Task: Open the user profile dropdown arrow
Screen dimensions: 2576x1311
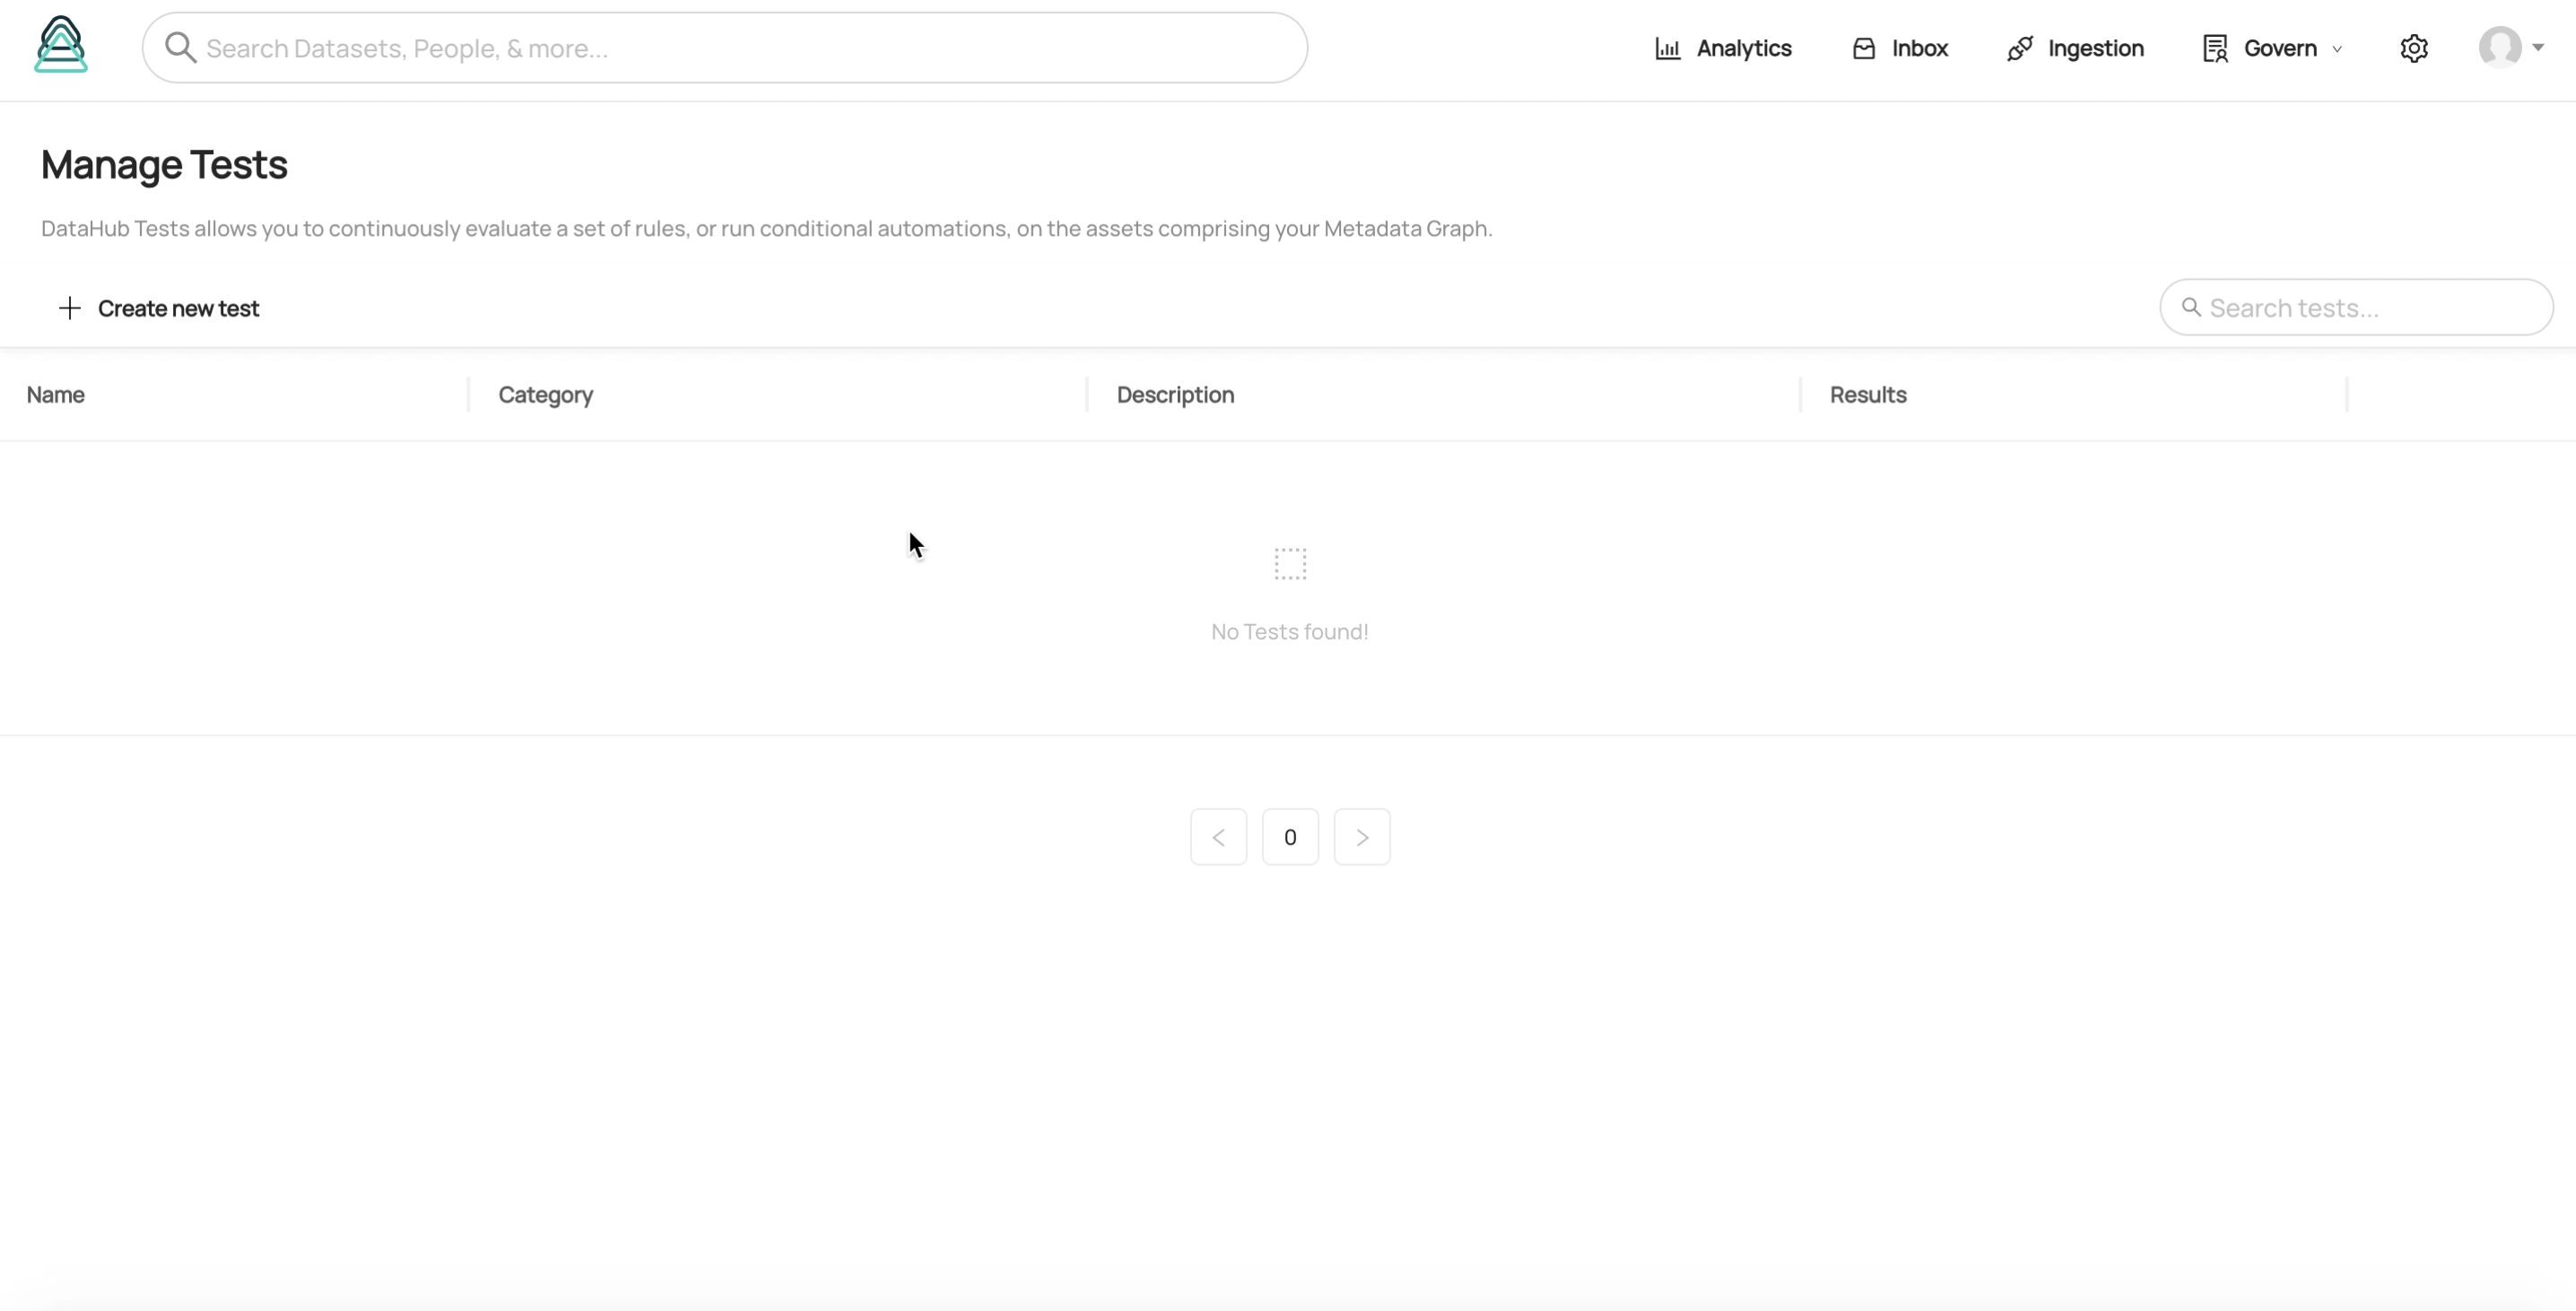Action: pyautogui.click(x=2538, y=47)
